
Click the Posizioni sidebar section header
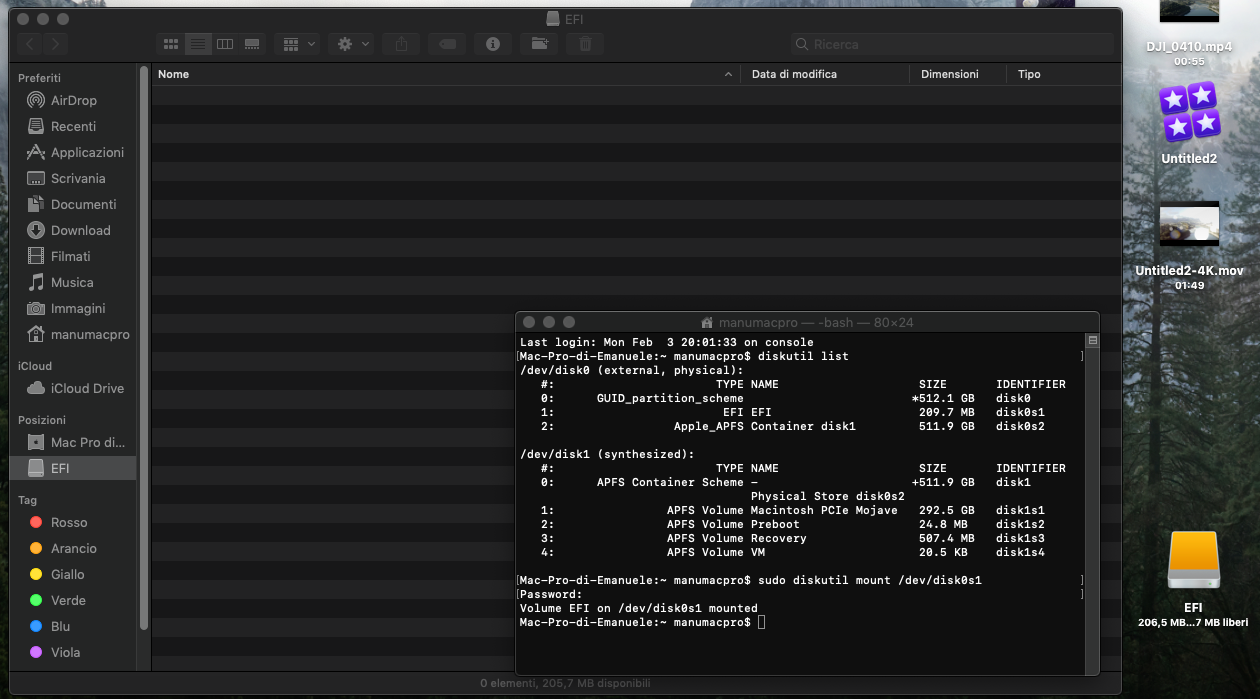[42, 420]
